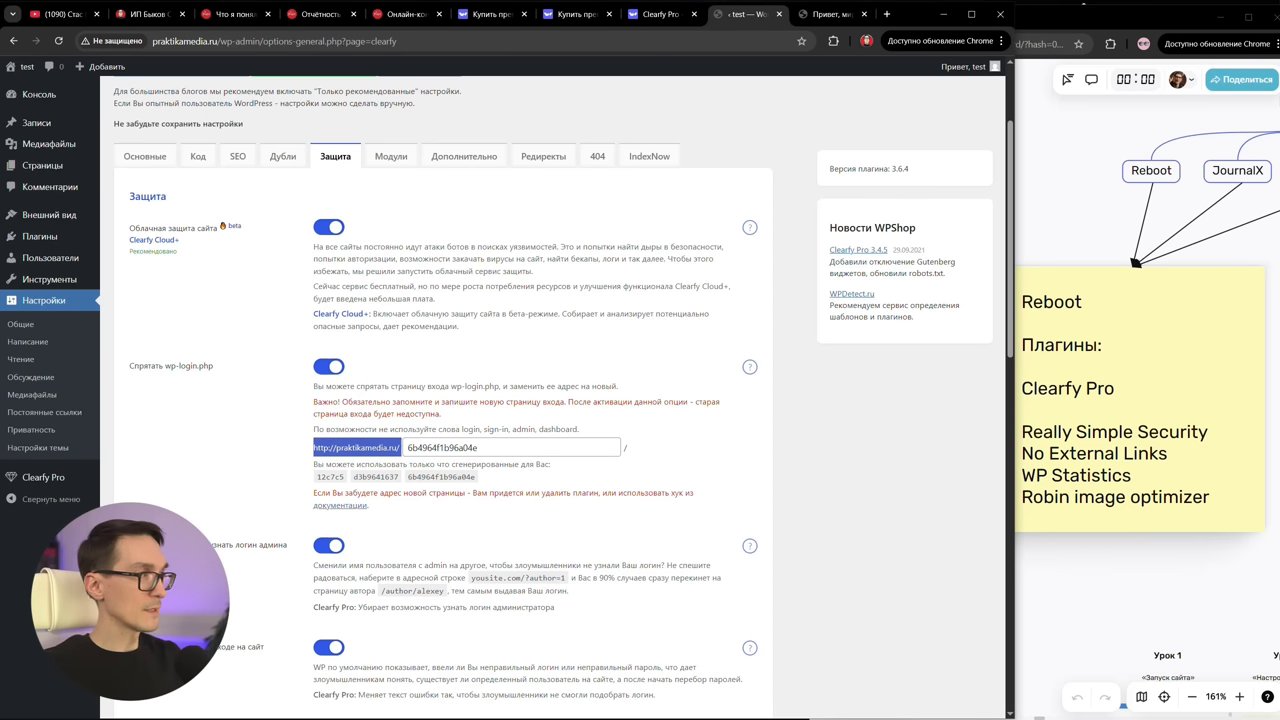Collapse the menu with 'Свернуть меню'
The height and width of the screenshot is (720, 1280).
coord(50,499)
